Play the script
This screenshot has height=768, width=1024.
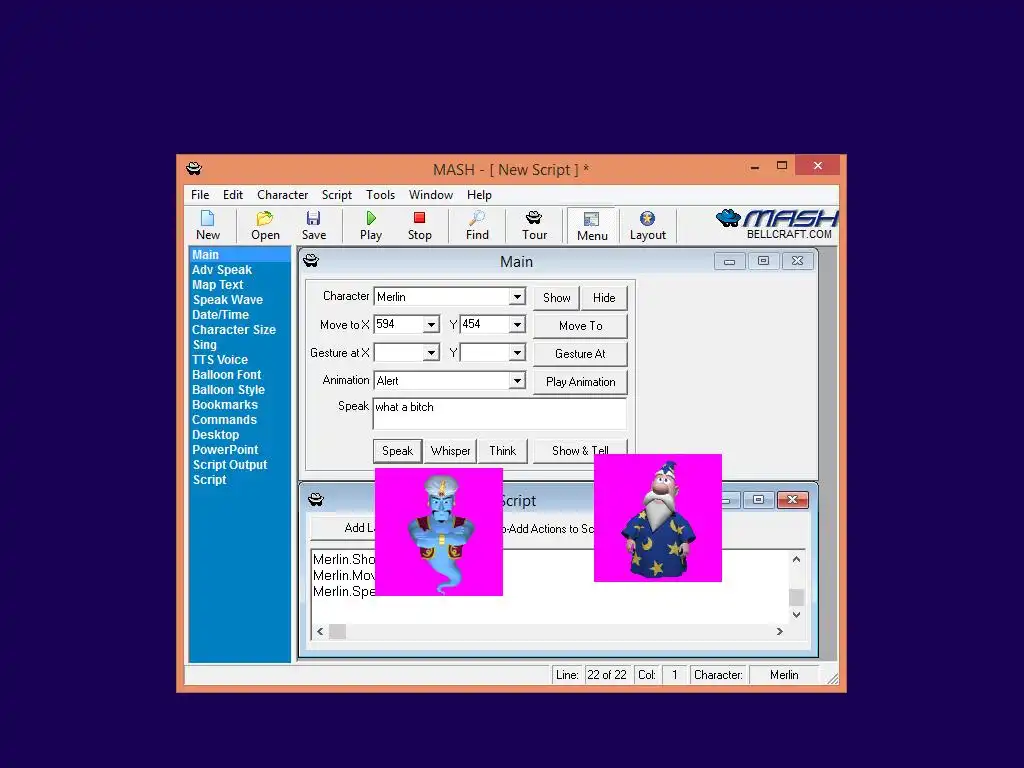click(x=371, y=225)
